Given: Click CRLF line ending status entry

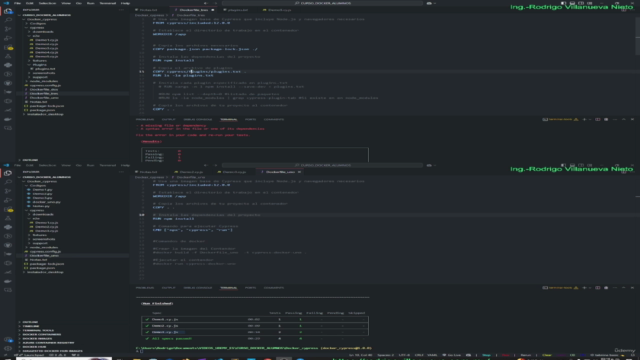Looking at the screenshot, I should pyautogui.click(x=419, y=355).
